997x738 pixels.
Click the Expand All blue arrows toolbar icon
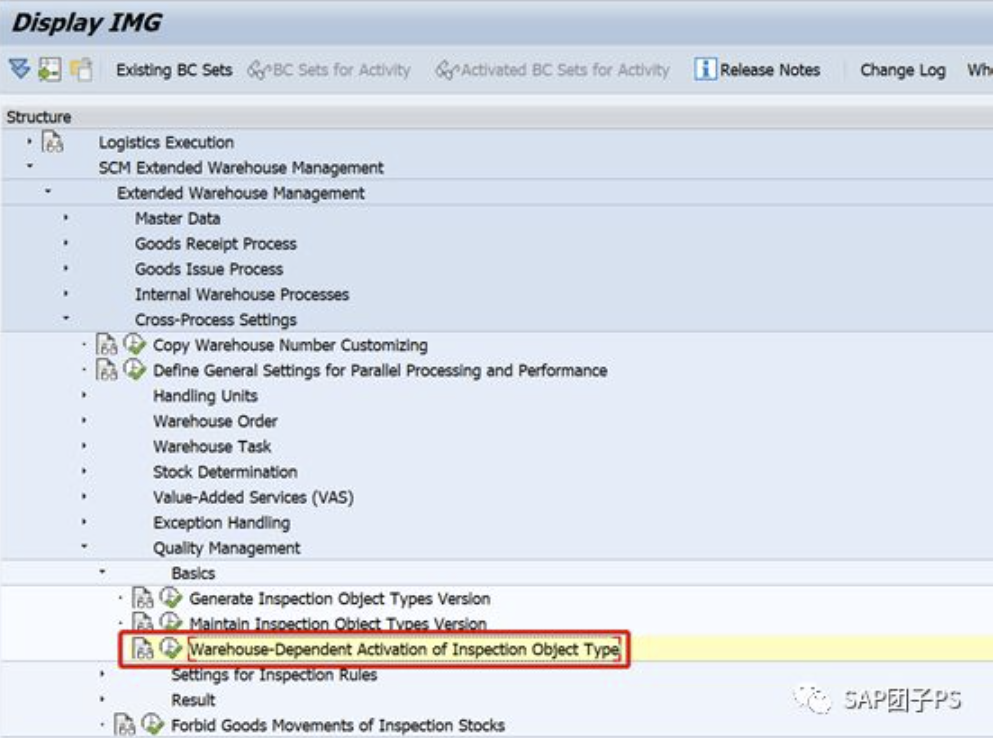click(20, 69)
